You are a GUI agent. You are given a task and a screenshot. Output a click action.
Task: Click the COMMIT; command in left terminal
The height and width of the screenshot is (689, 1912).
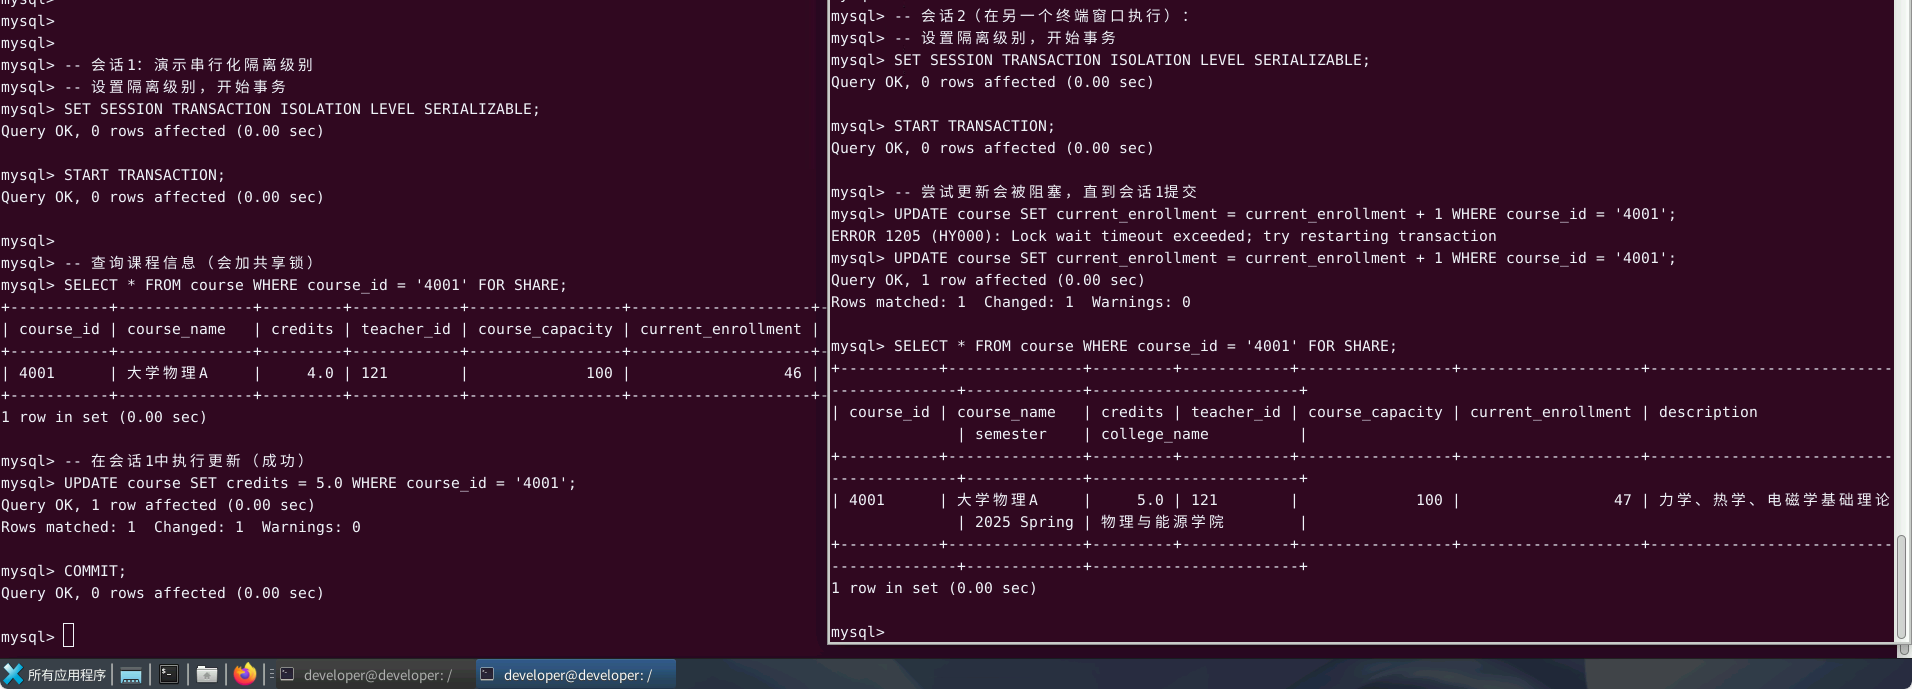point(95,571)
